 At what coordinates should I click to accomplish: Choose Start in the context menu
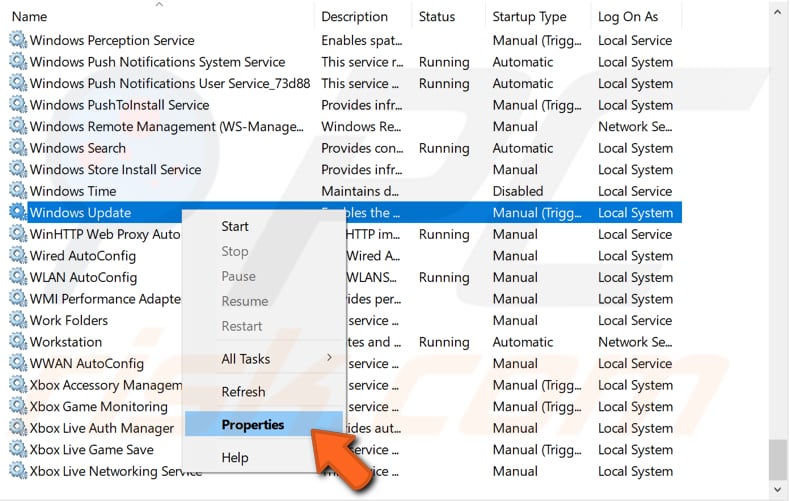point(235,226)
